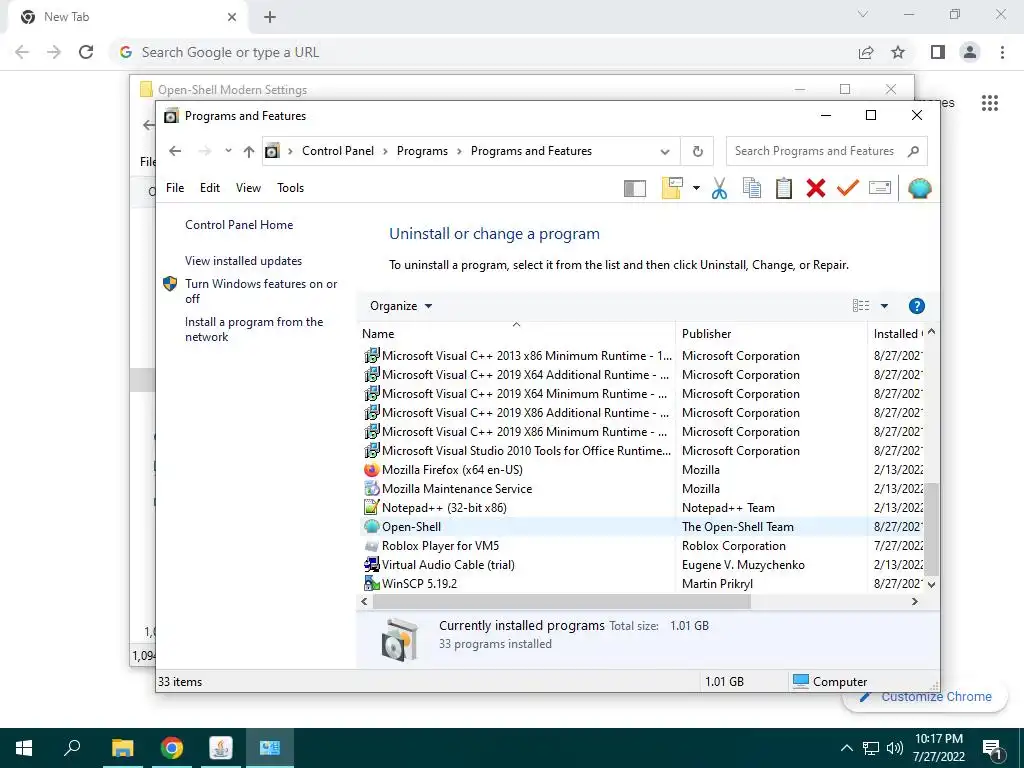Screen dimensions: 1024x768
Task: Go up one level arrow
Action: click(x=249, y=152)
